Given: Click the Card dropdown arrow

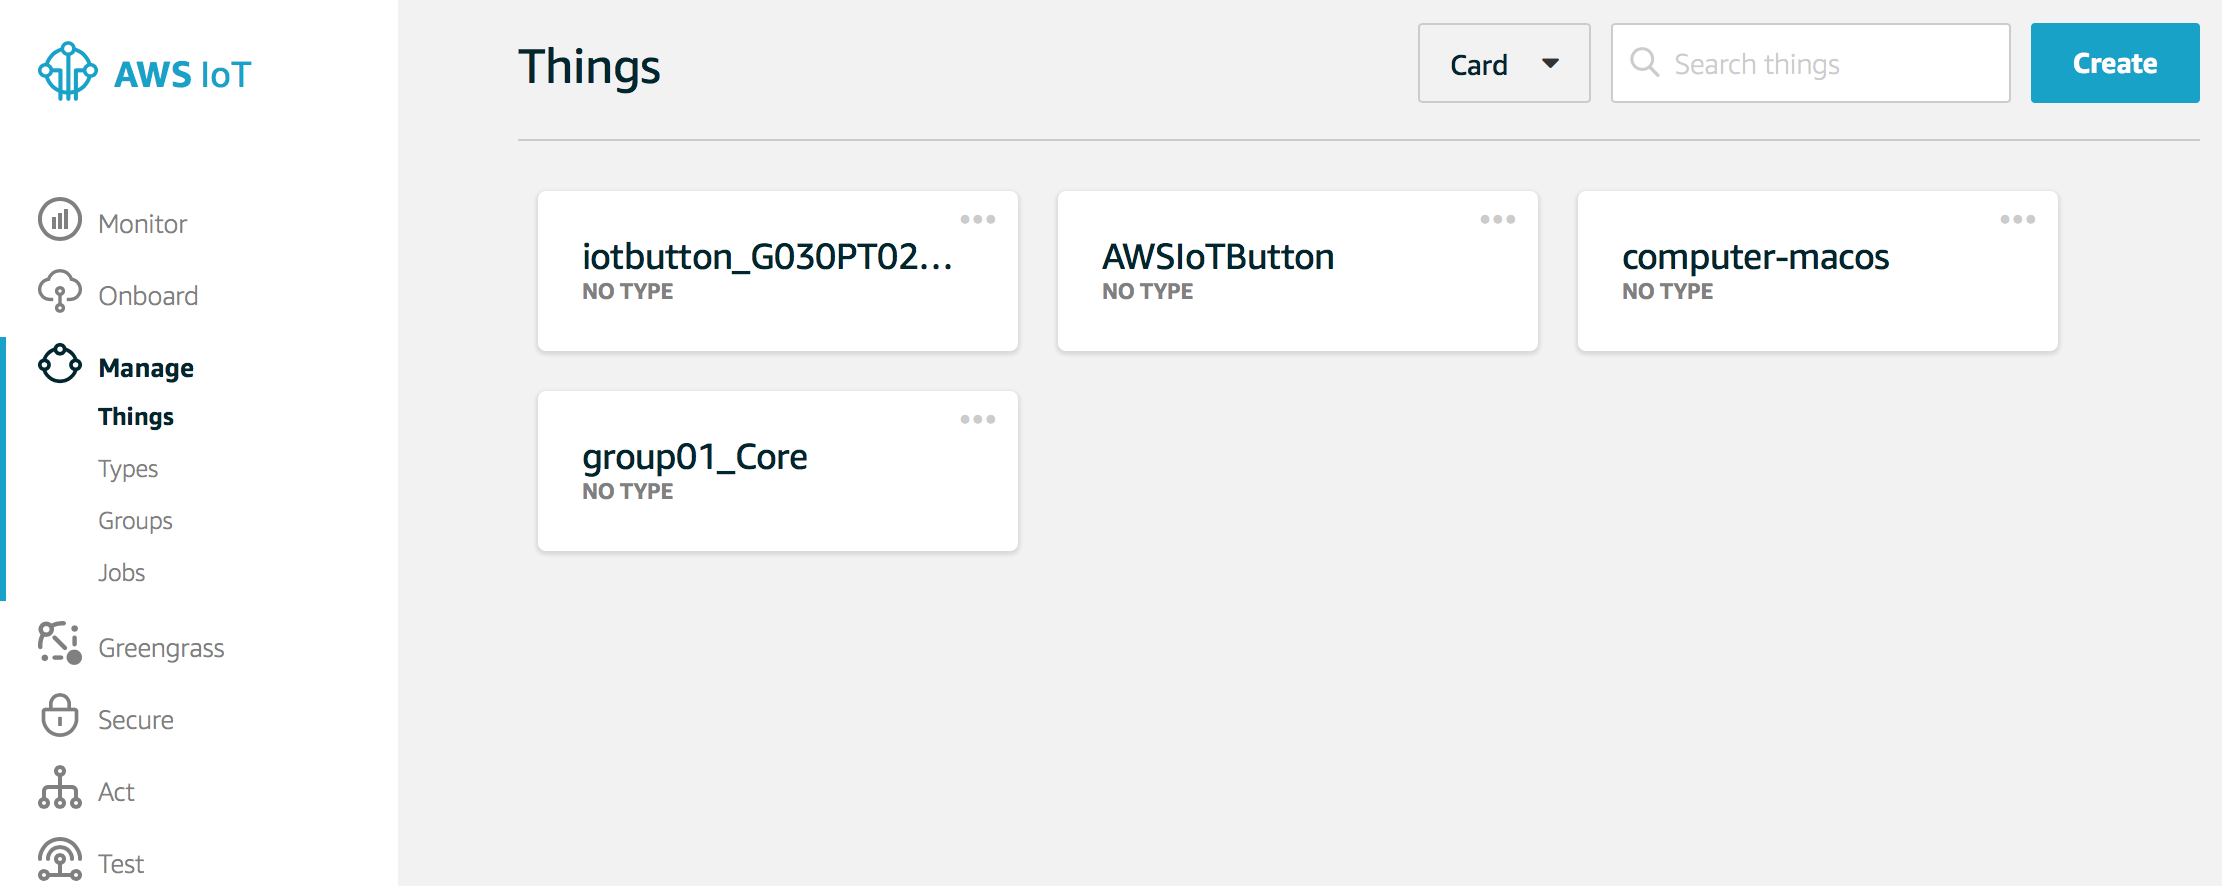Looking at the screenshot, I should [x=1551, y=63].
